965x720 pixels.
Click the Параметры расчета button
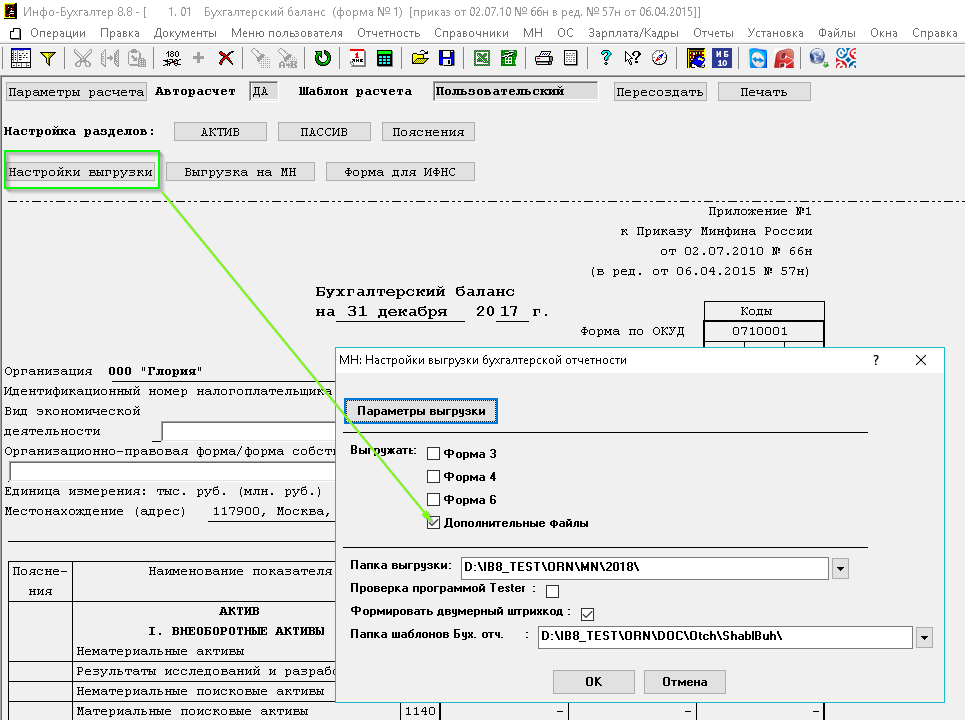point(76,92)
